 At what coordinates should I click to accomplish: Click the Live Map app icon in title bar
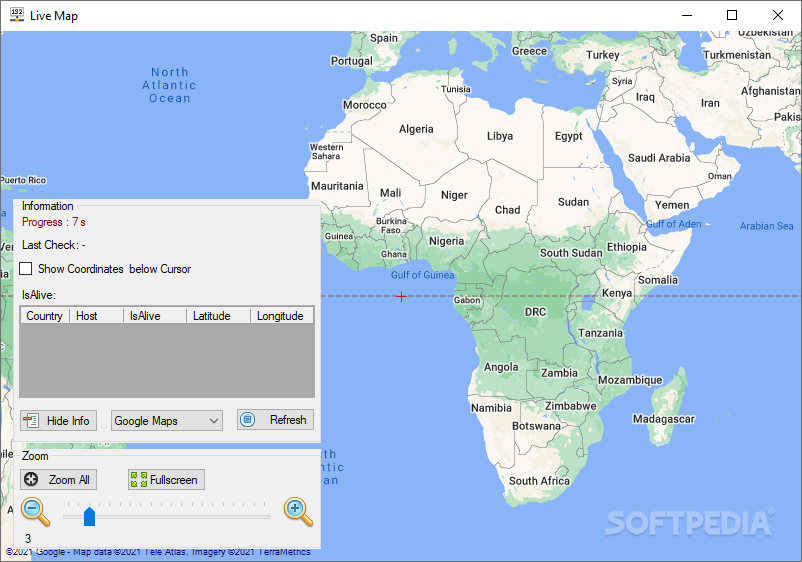coord(17,15)
